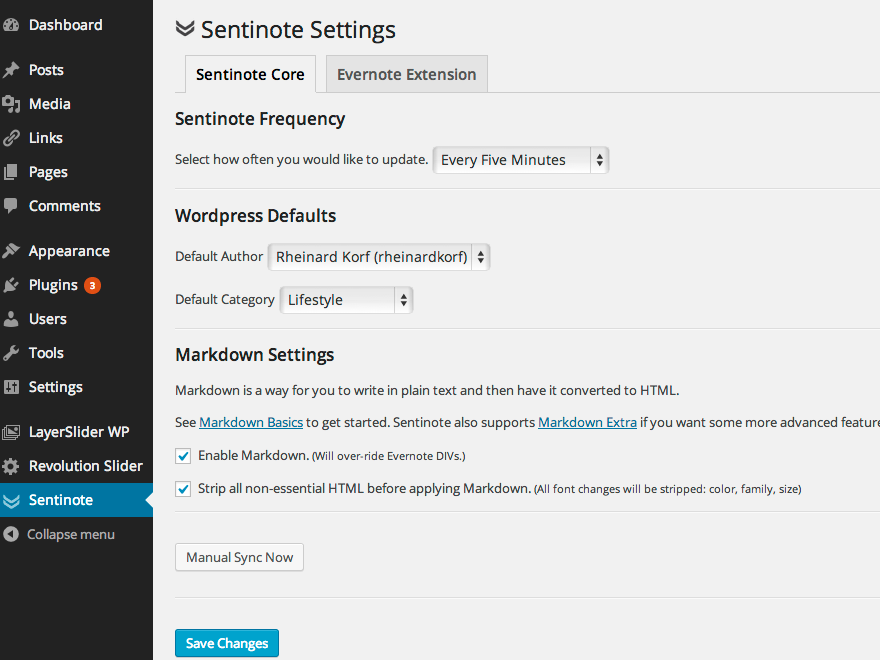Click the Sentinote chevron icon in sidebar

(11, 501)
